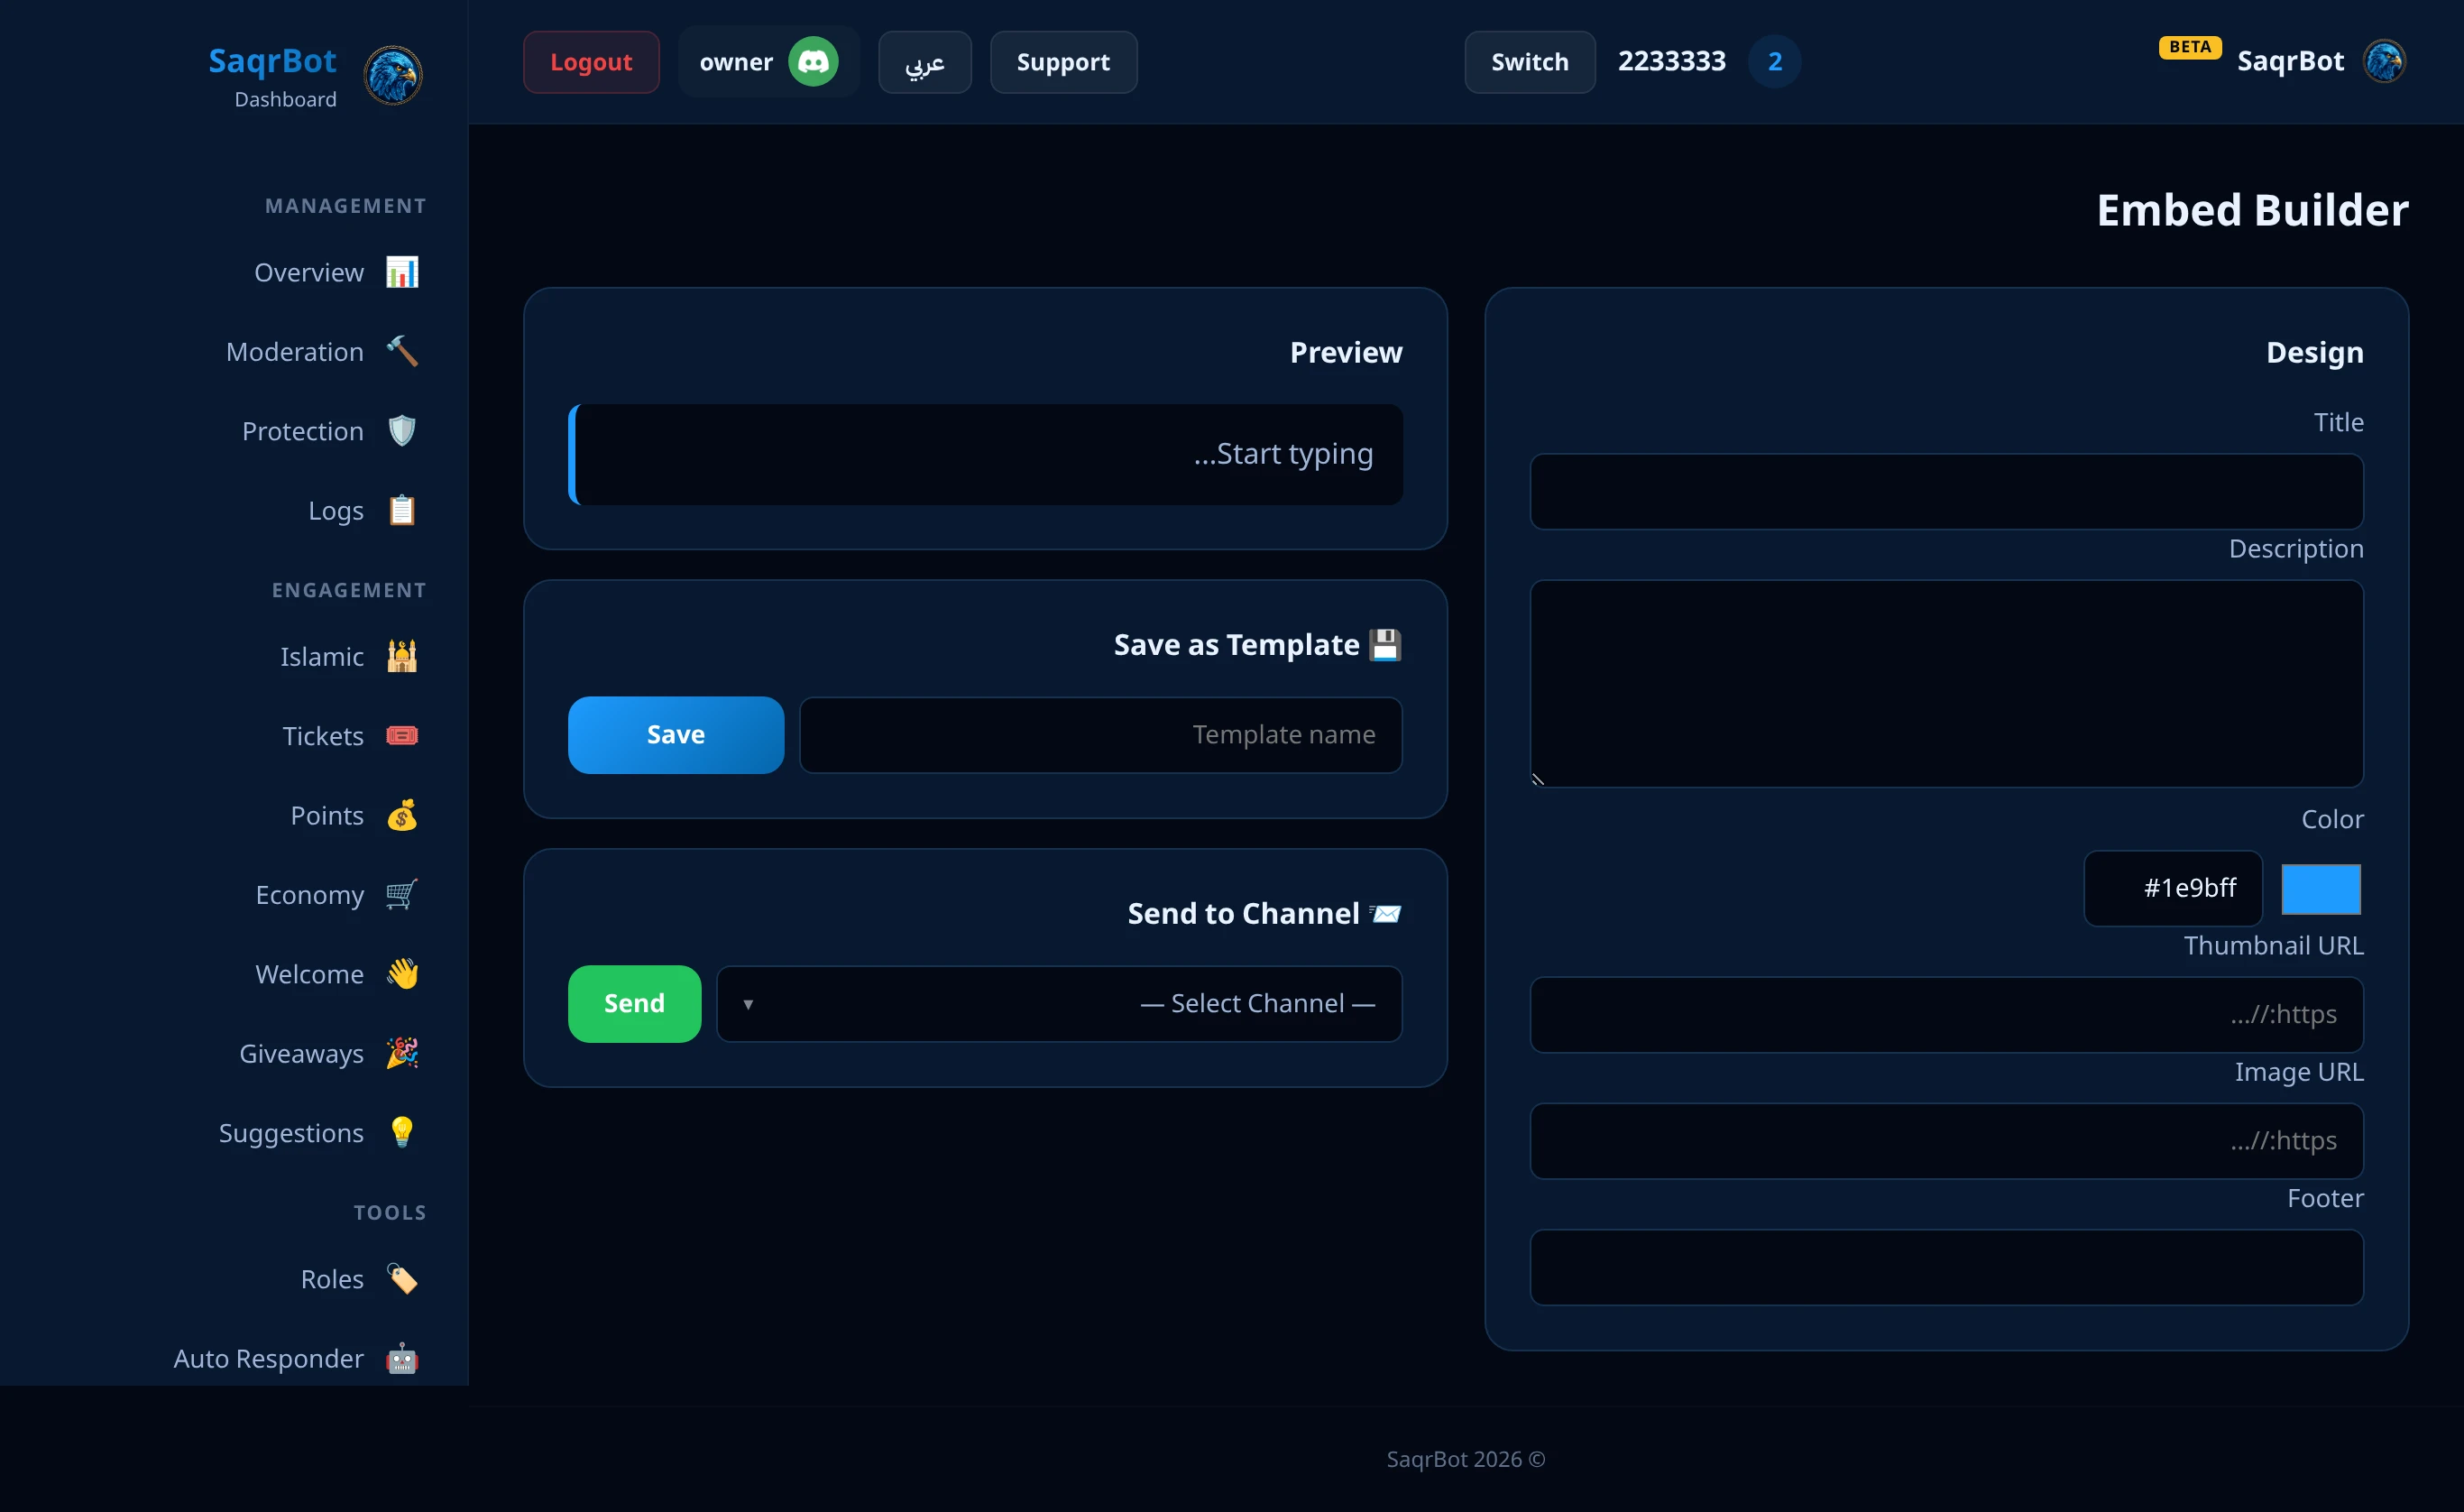Open the Support button
This screenshot has width=2464, height=1512.
[1063, 62]
